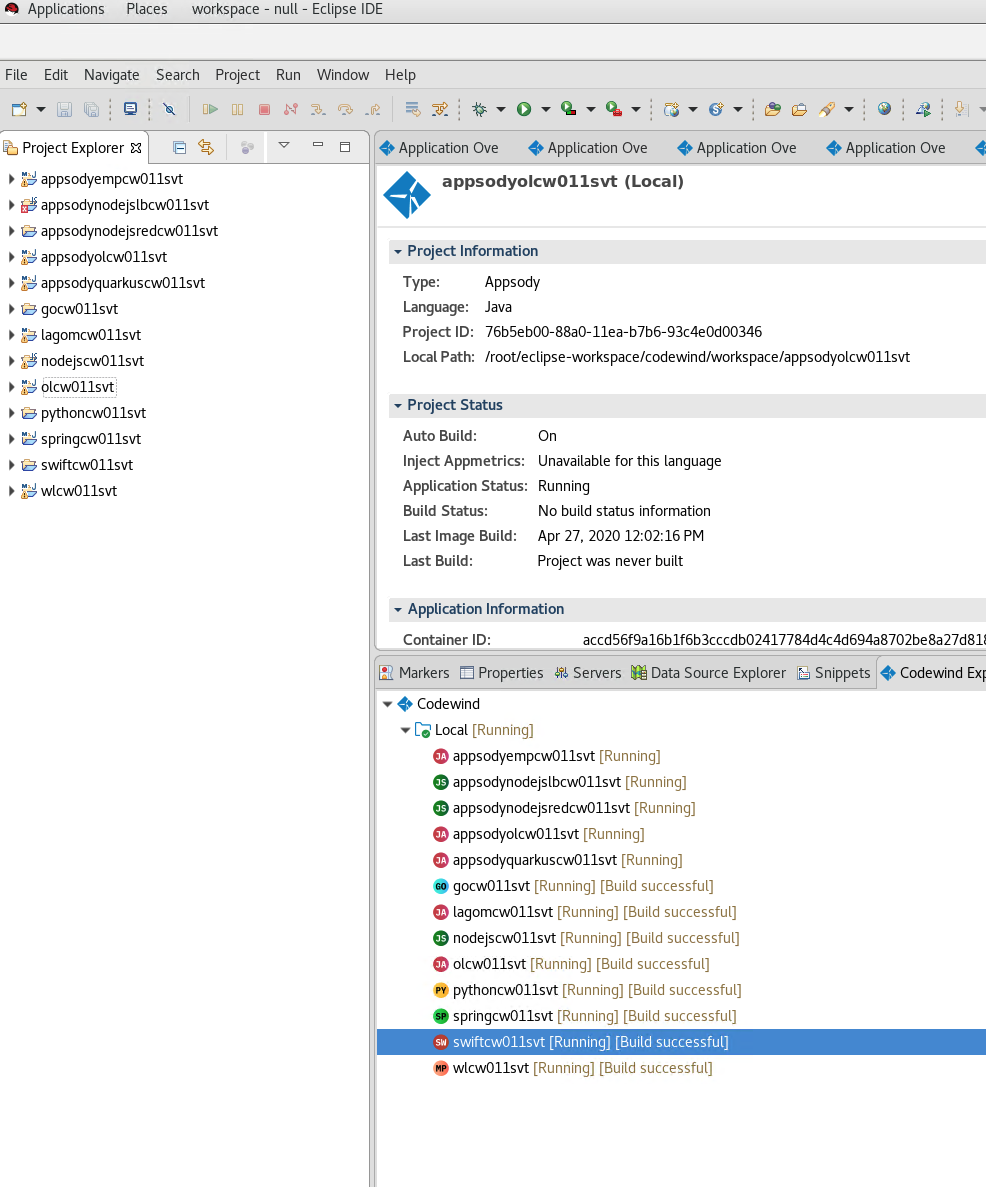Expand the gocw011svt project
The width and height of the screenshot is (986, 1187).
[10, 309]
